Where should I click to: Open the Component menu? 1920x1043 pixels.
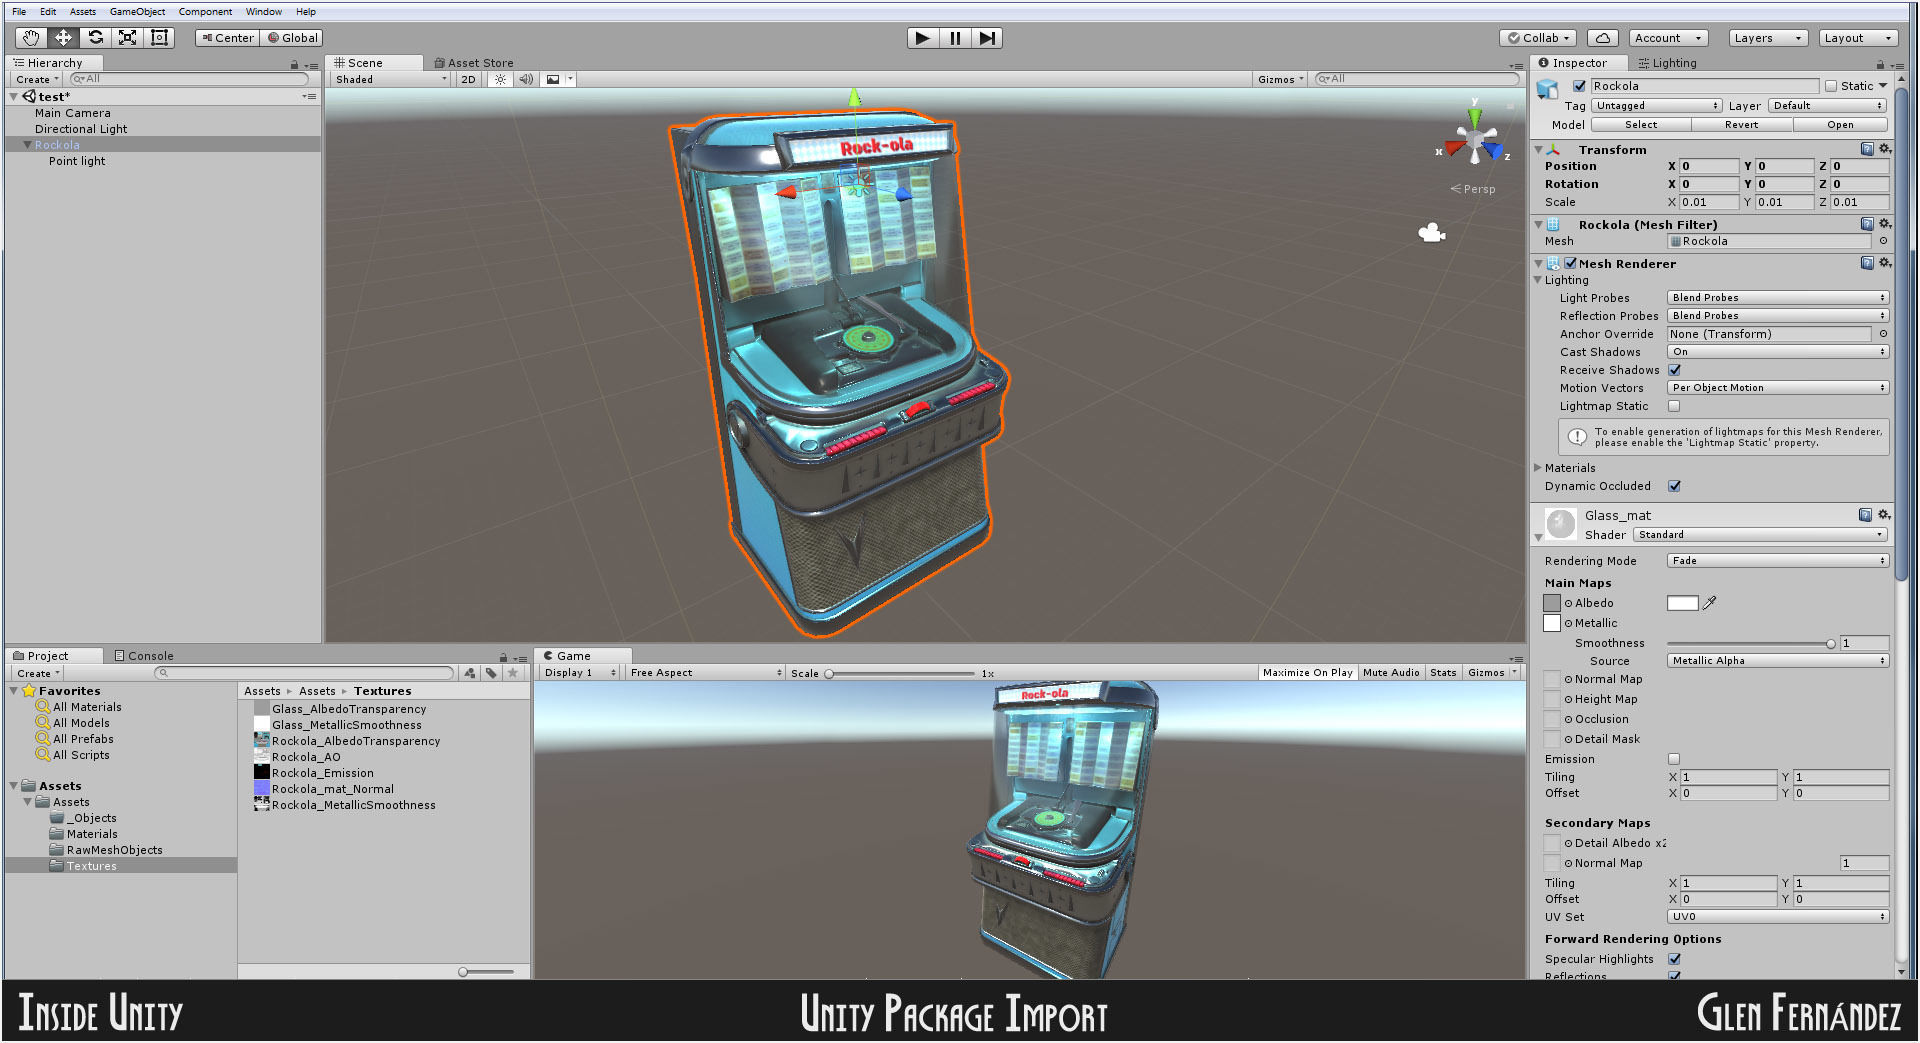(205, 12)
